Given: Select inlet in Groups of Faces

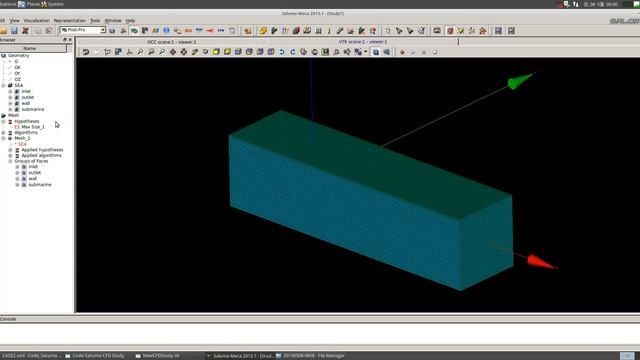Looking at the screenshot, I should tap(33, 167).
